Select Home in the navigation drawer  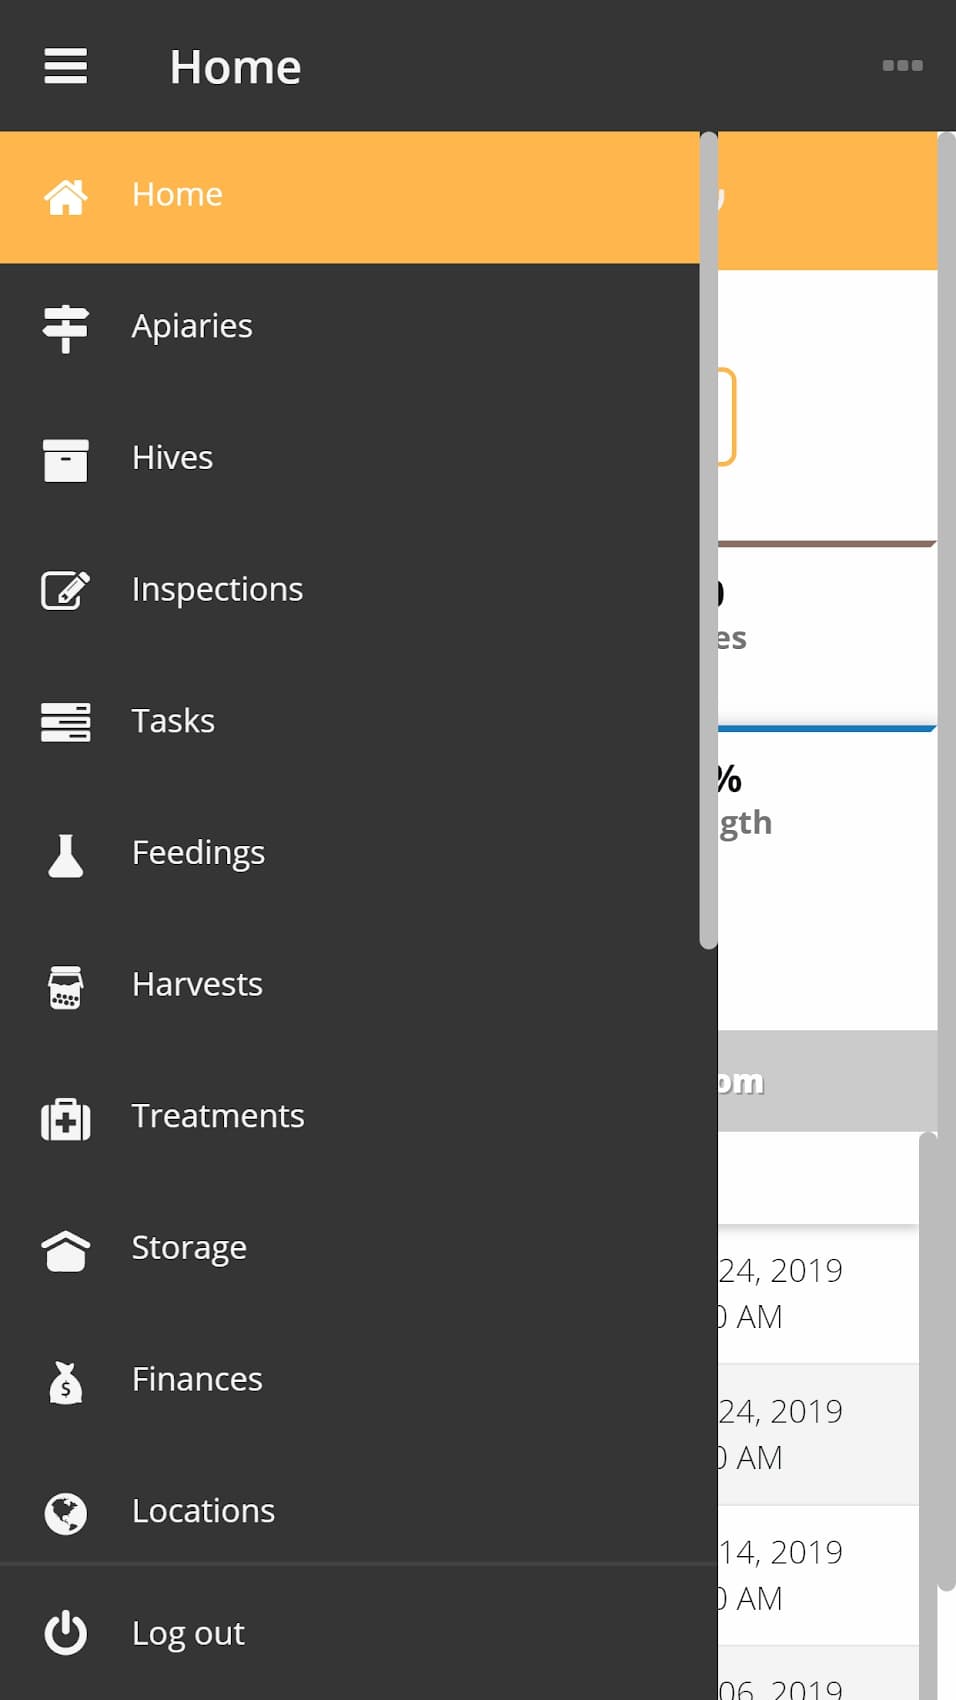350,197
